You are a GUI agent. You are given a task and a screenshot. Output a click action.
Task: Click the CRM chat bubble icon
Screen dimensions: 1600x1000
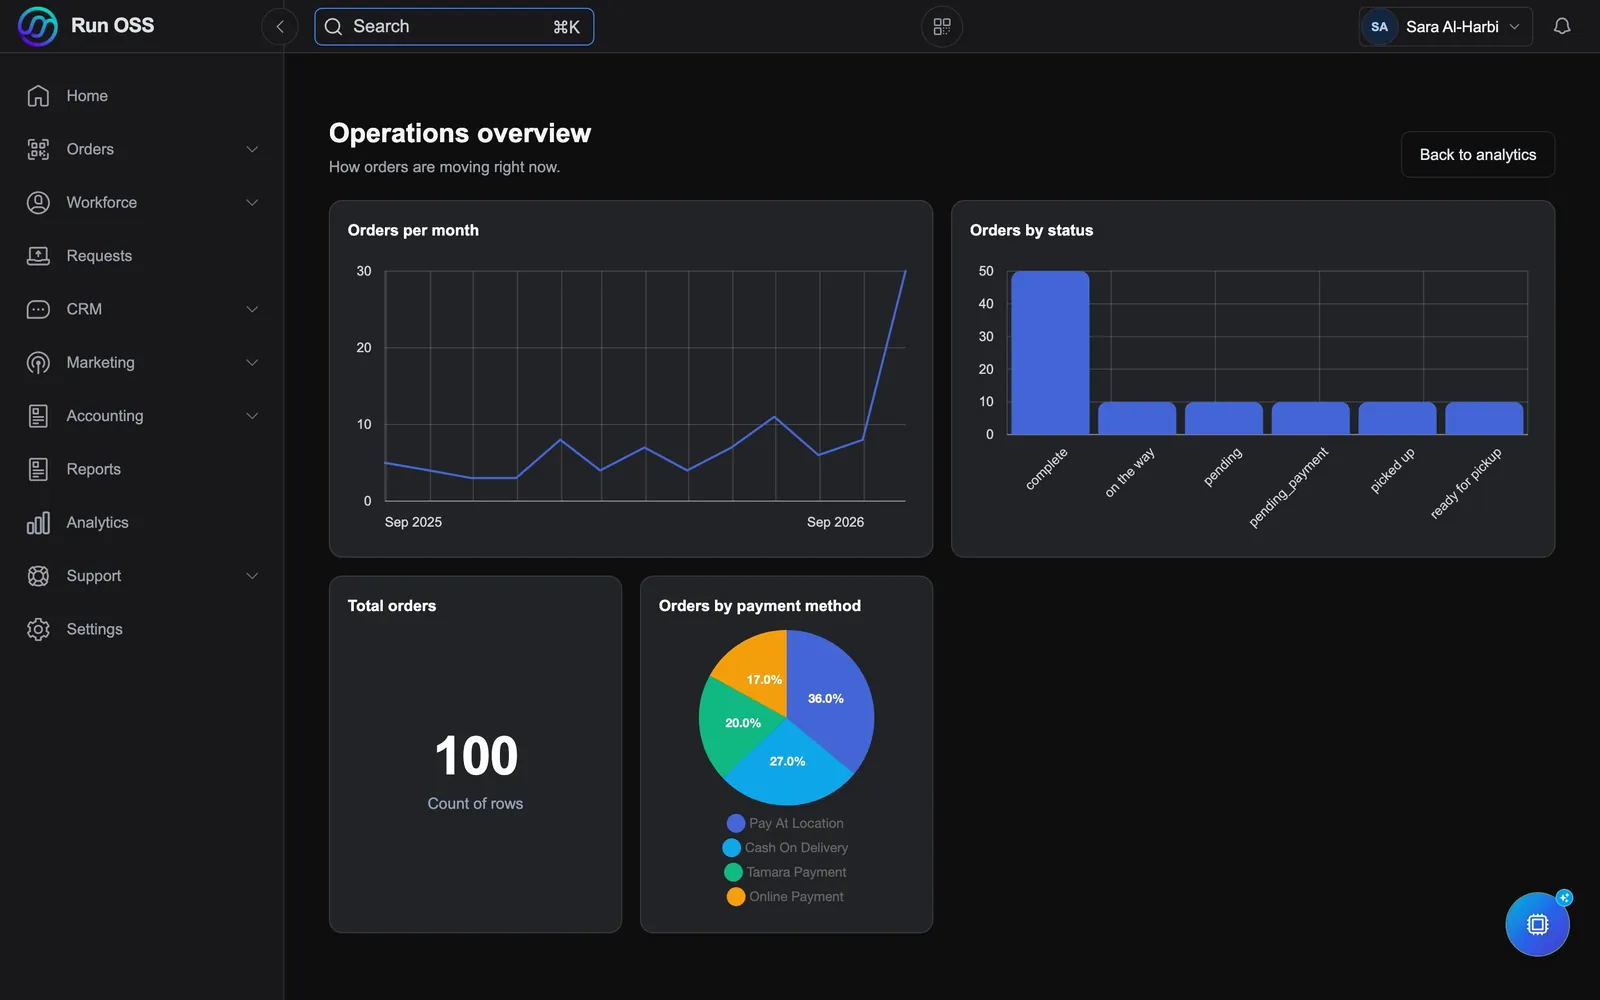click(38, 309)
